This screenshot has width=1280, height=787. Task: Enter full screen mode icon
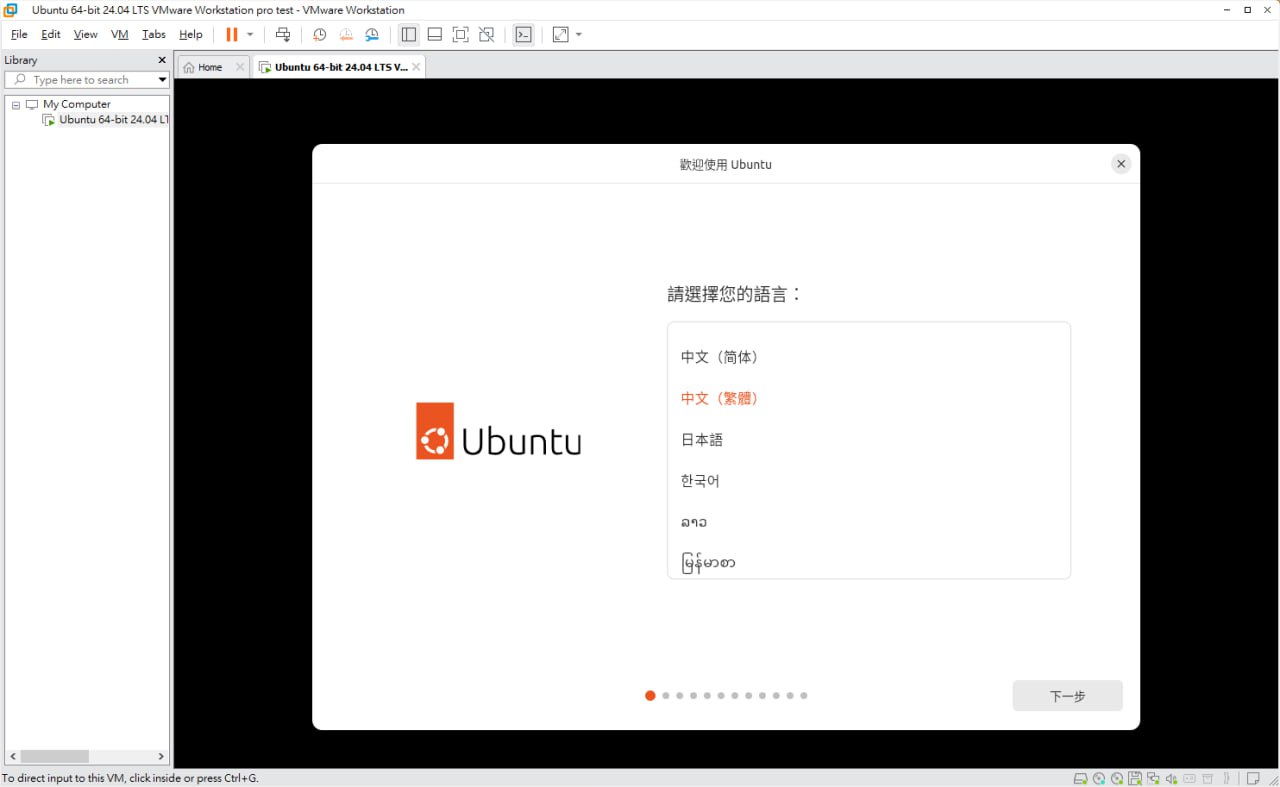tap(460, 35)
